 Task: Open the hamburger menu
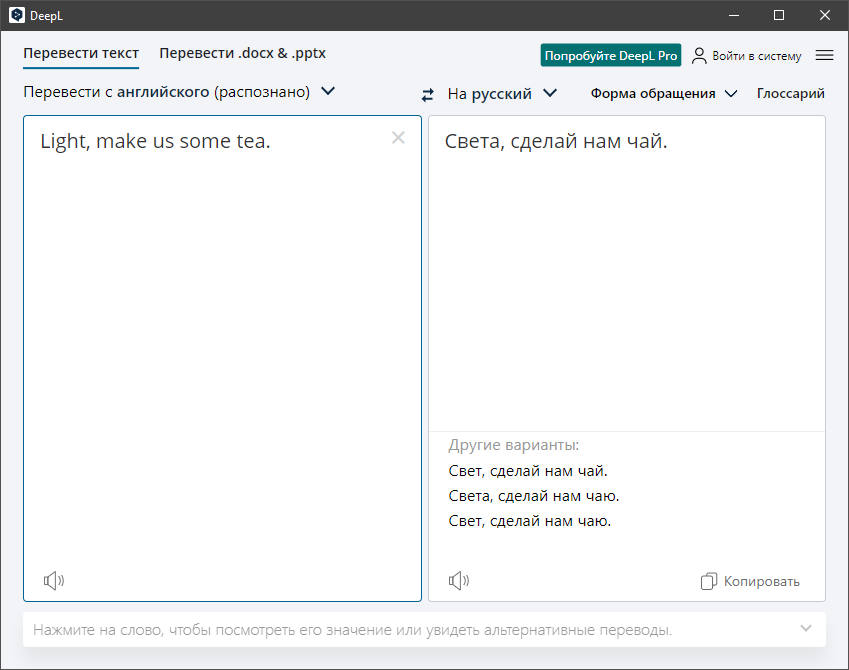click(824, 56)
